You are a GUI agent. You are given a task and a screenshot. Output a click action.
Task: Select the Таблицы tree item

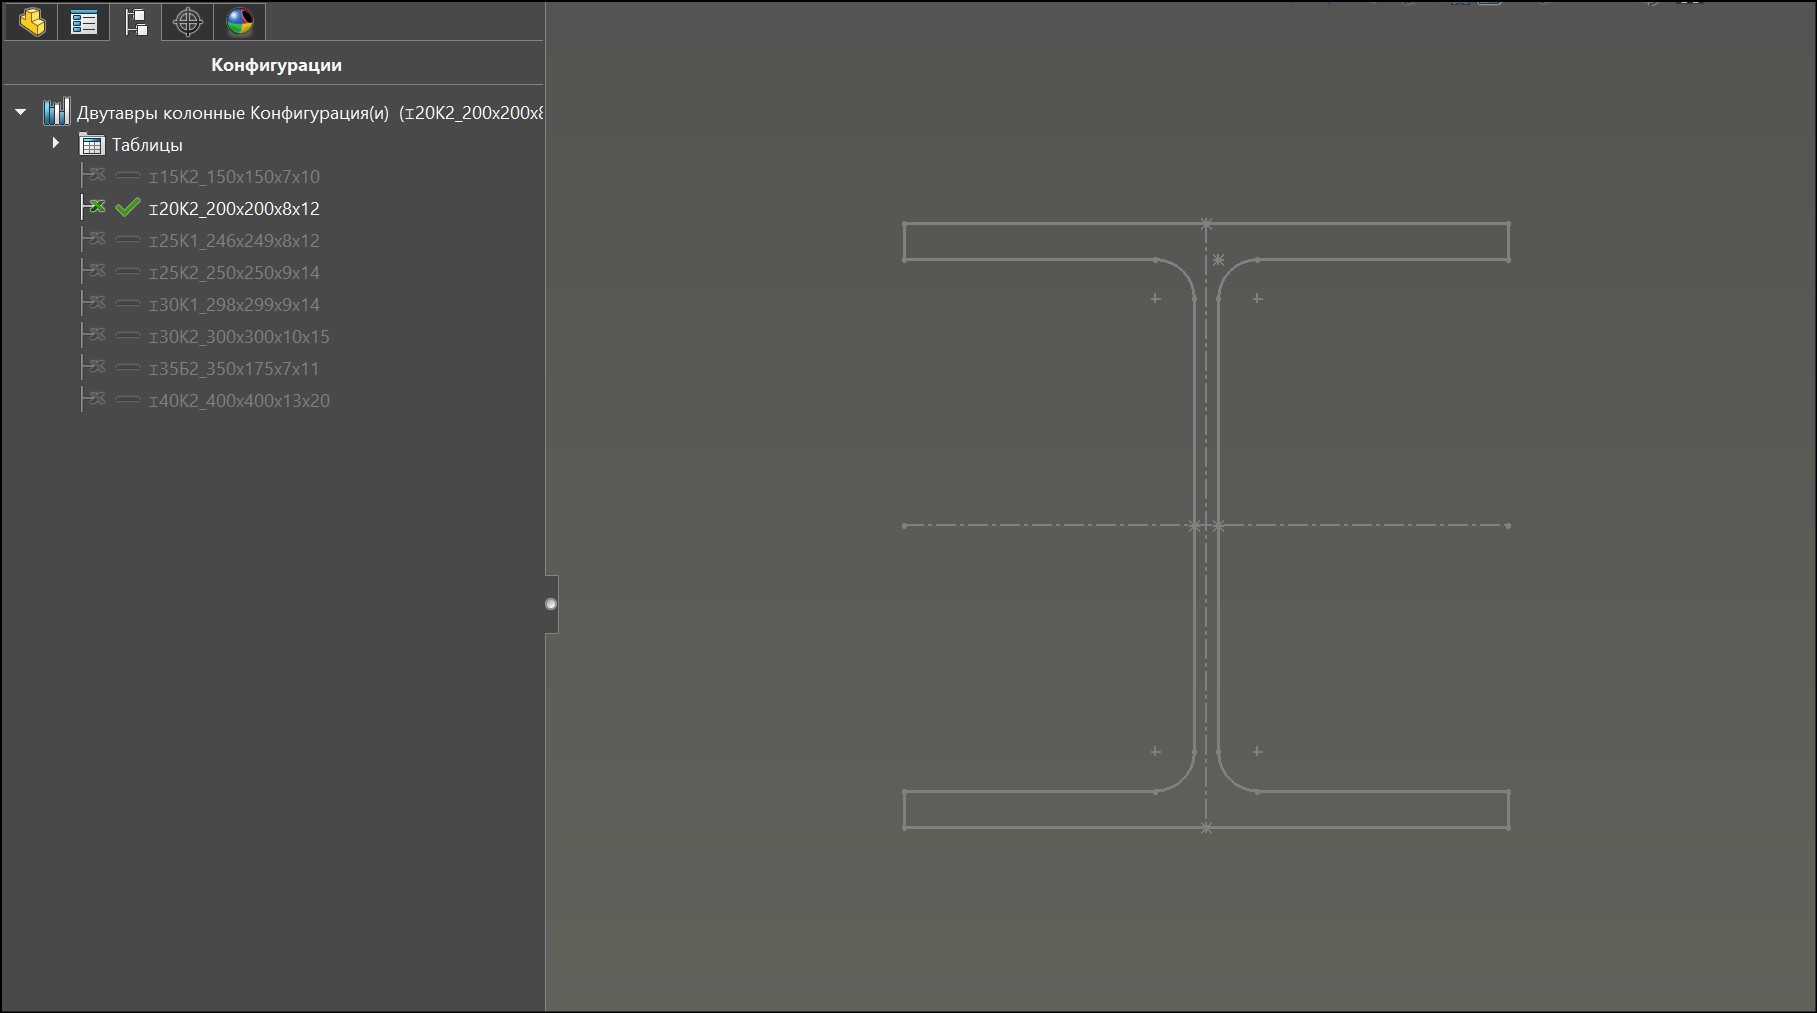pos(147,145)
